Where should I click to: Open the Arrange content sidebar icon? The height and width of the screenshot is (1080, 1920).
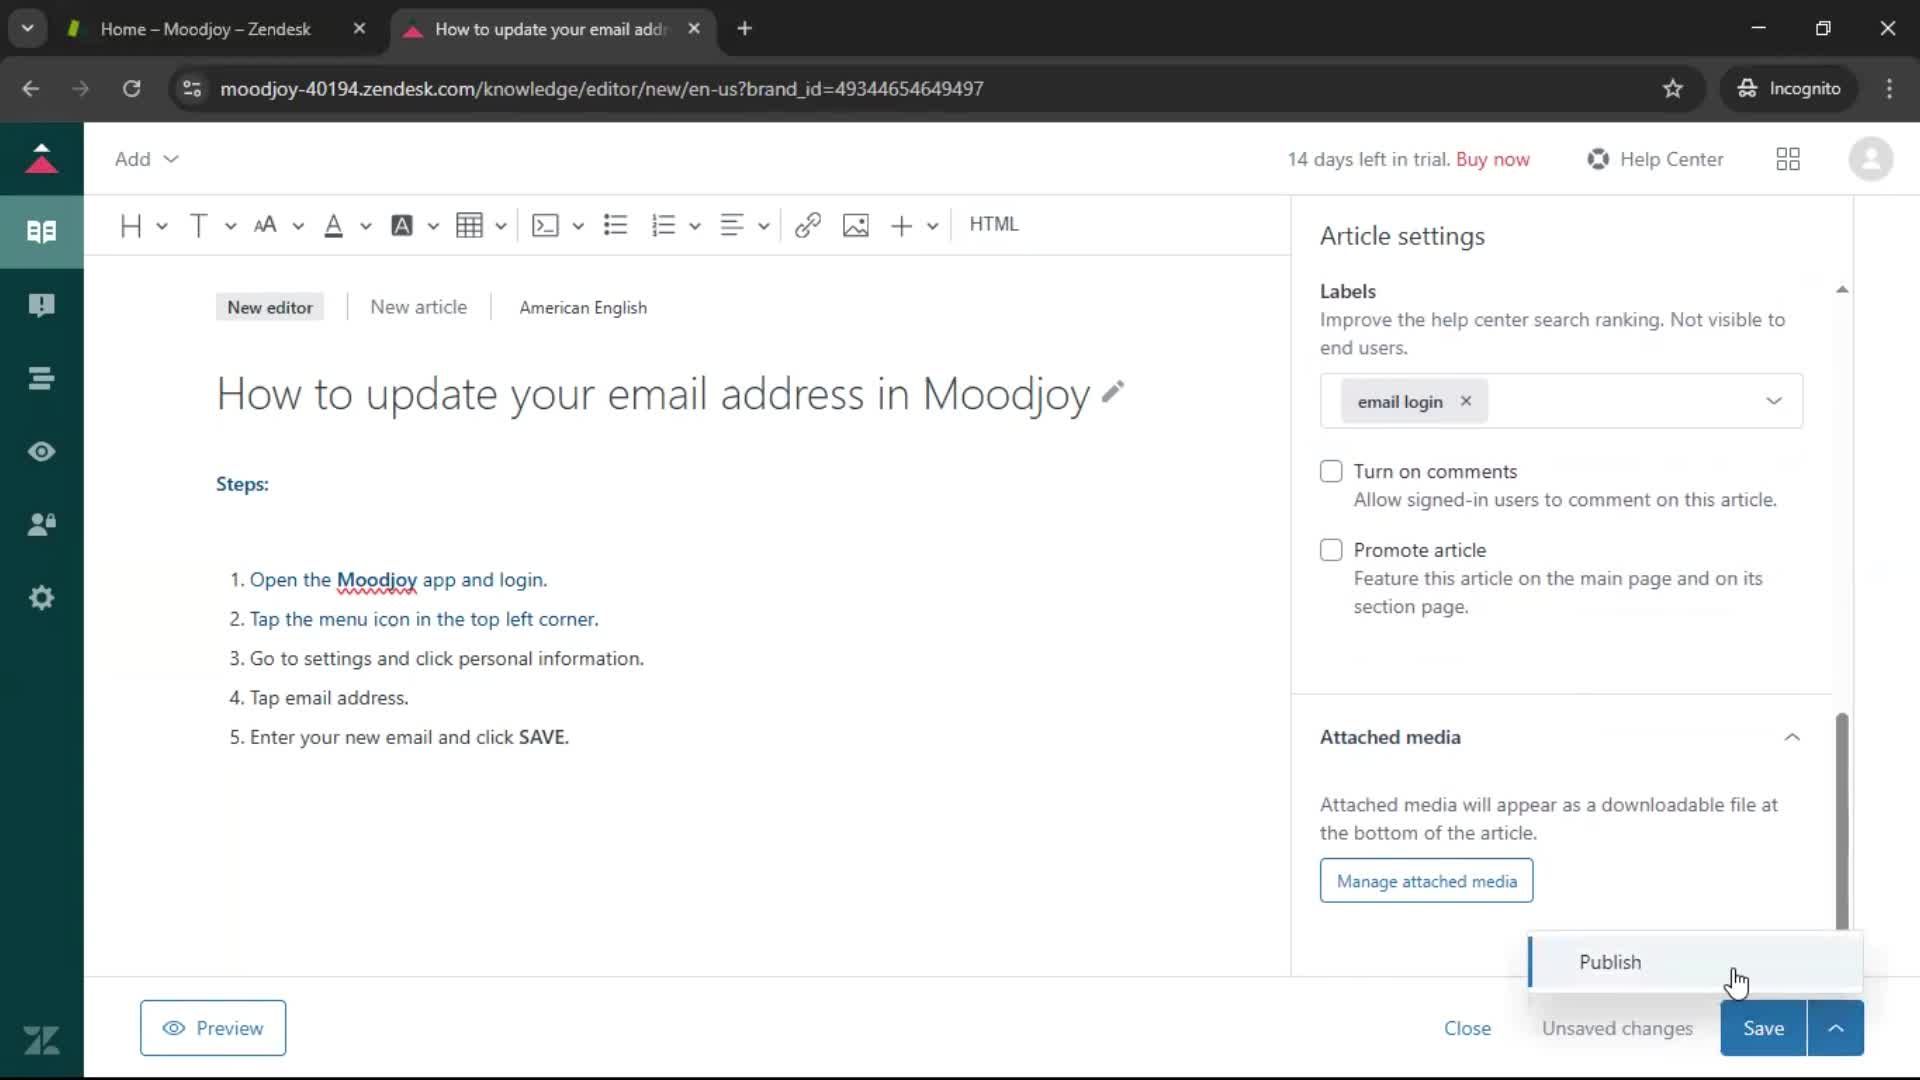click(41, 378)
